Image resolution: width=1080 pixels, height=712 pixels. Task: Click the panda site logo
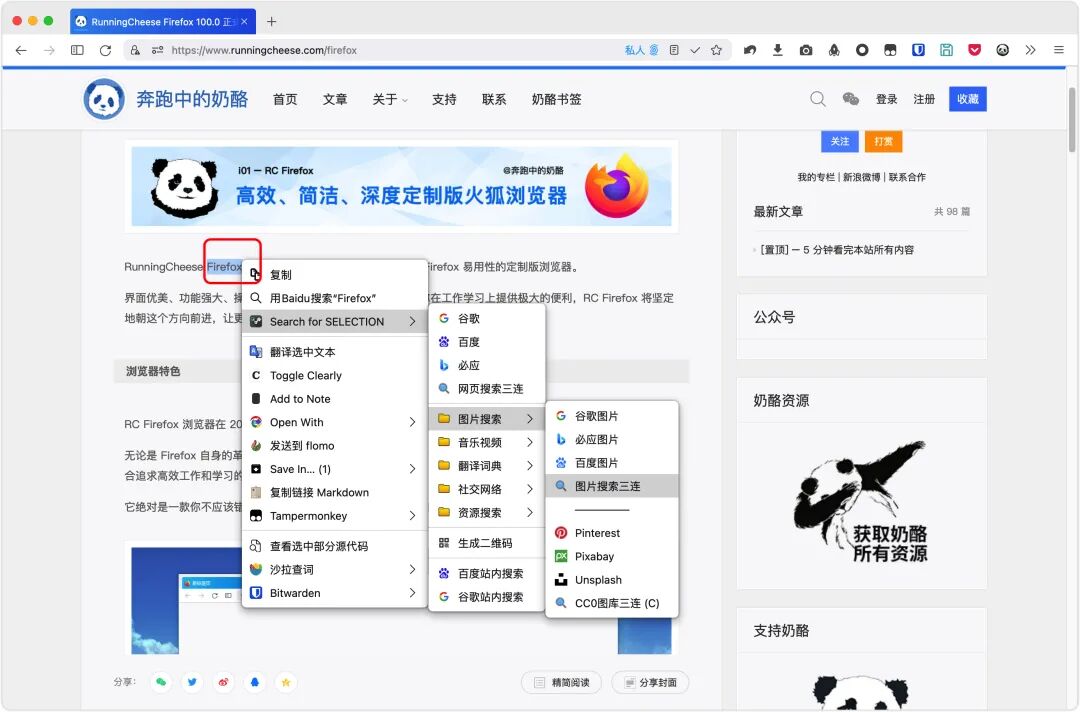(x=104, y=99)
